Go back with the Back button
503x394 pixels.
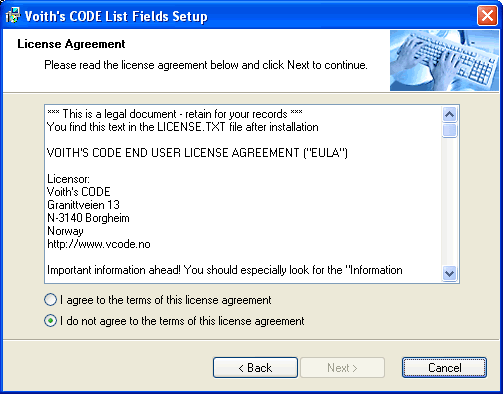click(255, 368)
